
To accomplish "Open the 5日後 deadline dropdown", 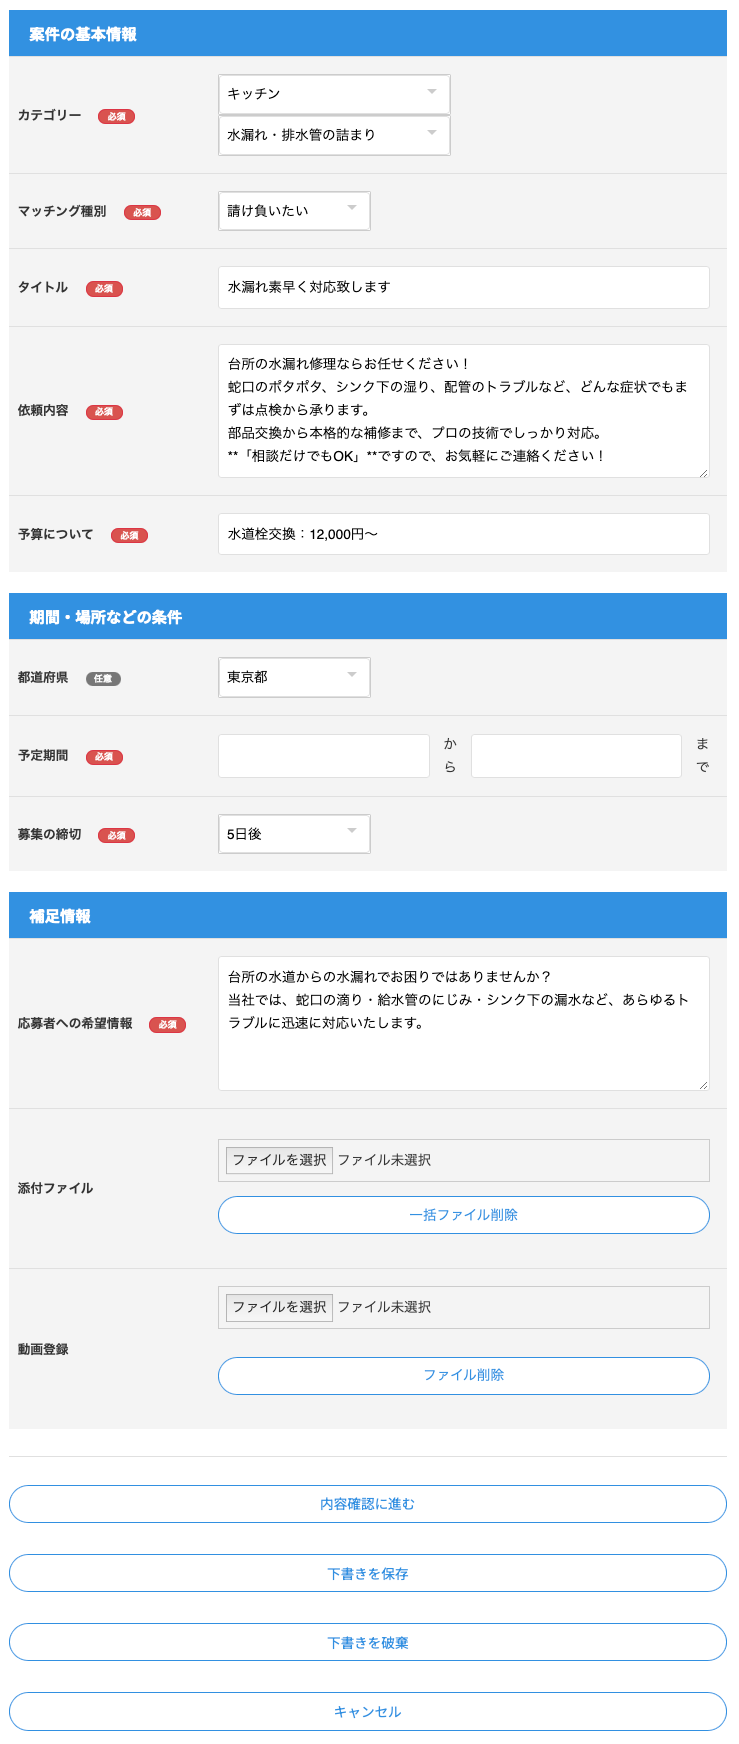I will 293,834.
